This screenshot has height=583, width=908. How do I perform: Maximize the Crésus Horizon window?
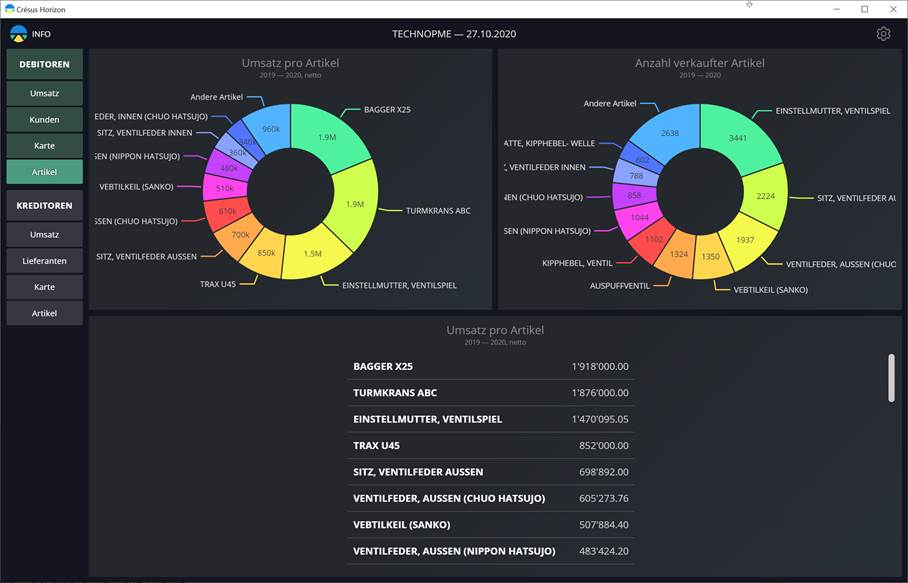(865, 9)
